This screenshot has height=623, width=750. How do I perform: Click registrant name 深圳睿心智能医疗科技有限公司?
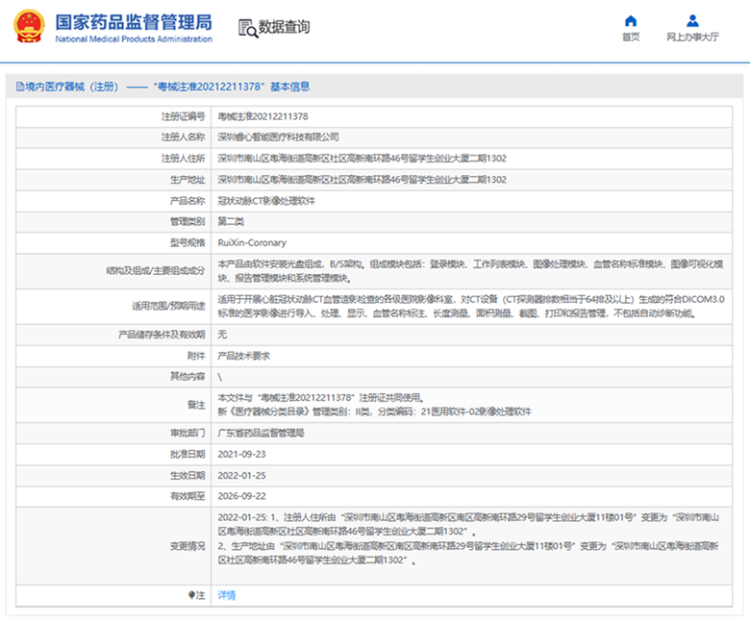(x=278, y=137)
